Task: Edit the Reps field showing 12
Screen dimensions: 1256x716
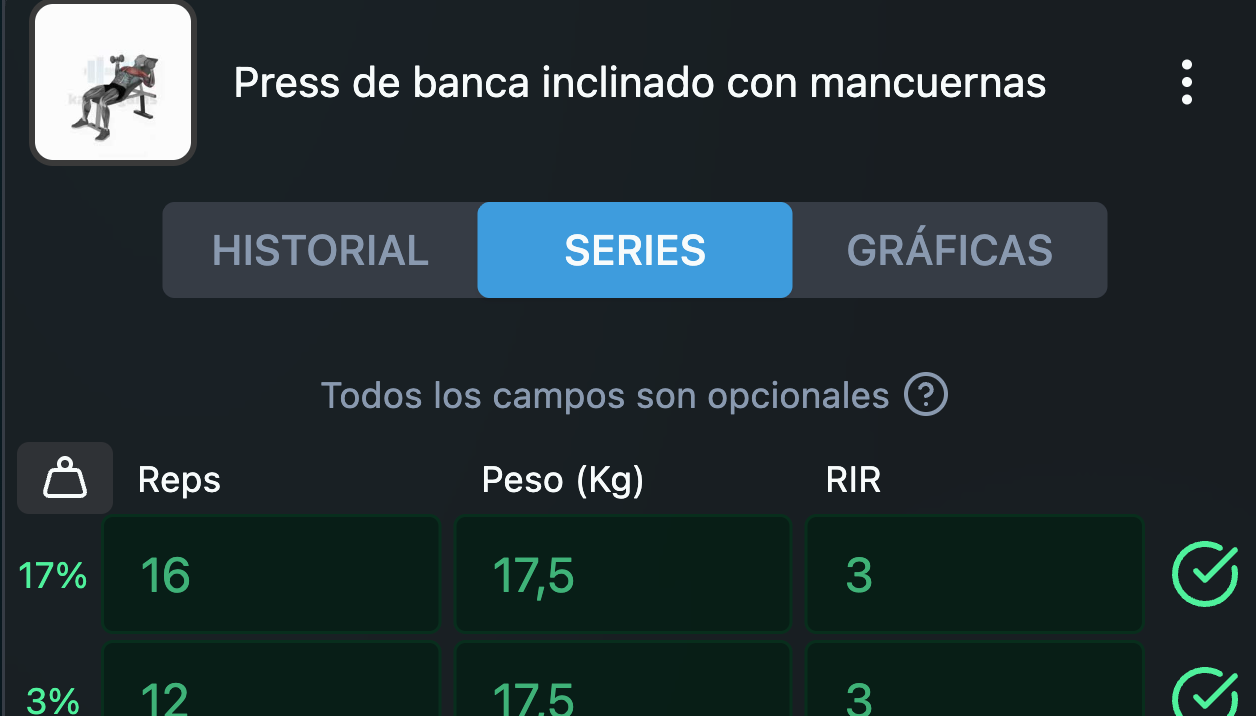Action: (x=270, y=693)
